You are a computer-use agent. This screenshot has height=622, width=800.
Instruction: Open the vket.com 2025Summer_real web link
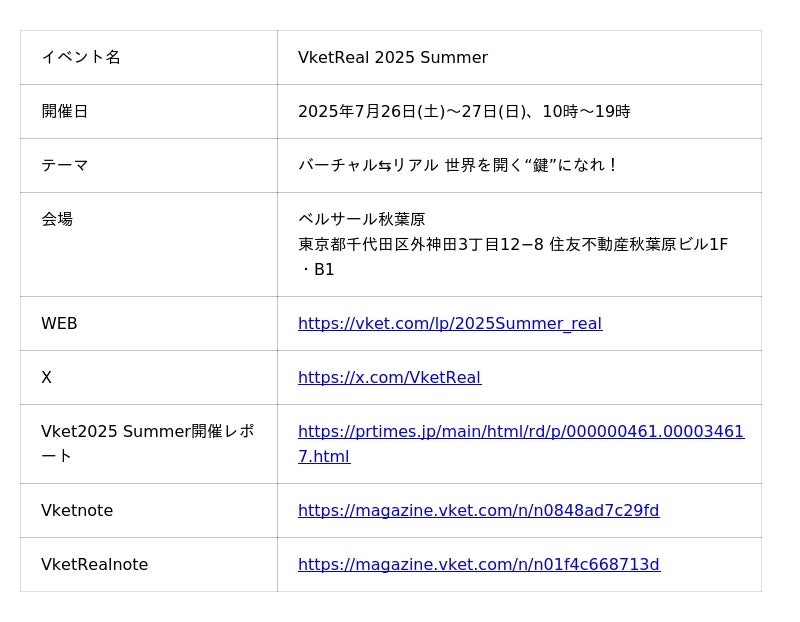[449, 324]
